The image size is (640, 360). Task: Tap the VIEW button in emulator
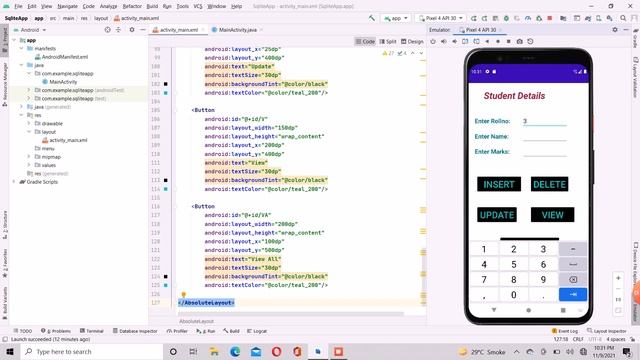[x=552, y=215]
